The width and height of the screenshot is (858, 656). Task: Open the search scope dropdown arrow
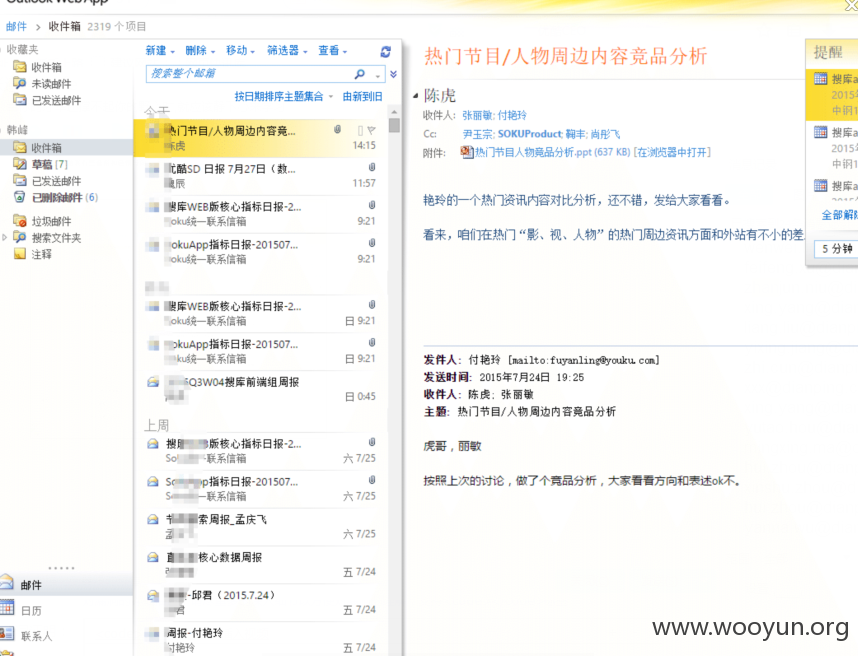[378, 75]
